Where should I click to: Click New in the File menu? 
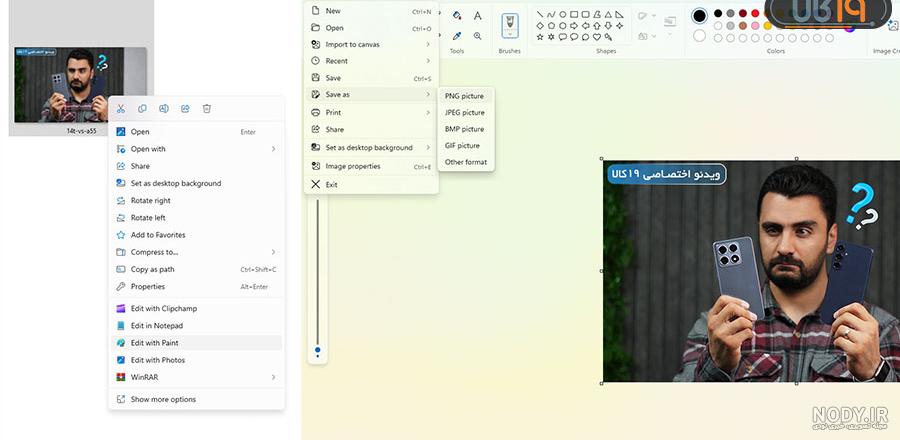tap(371, 11)
